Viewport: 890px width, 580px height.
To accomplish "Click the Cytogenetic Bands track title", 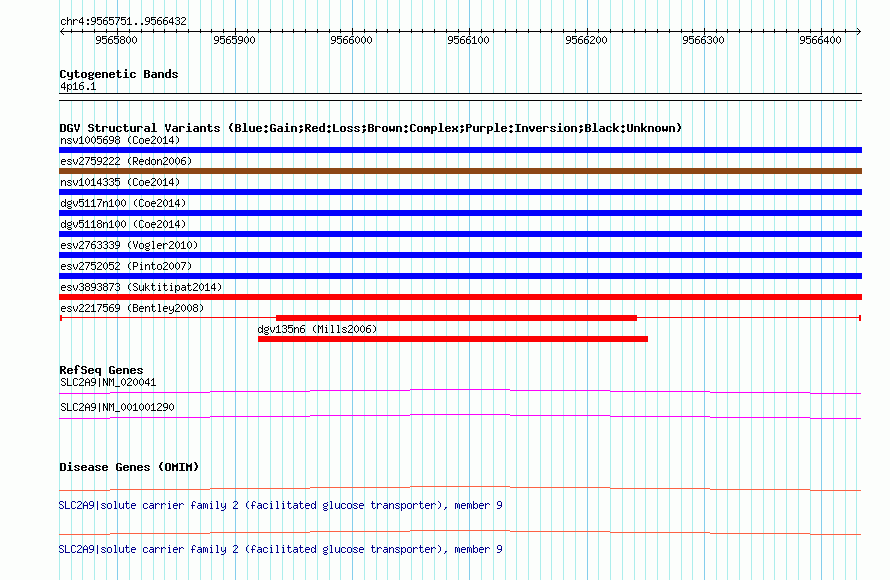I will (x=119, y=74).
